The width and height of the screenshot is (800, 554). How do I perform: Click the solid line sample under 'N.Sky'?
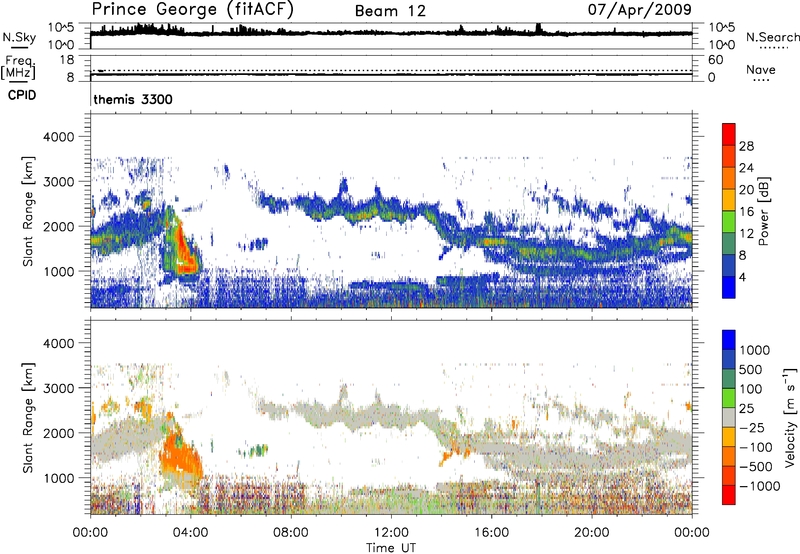19,48
